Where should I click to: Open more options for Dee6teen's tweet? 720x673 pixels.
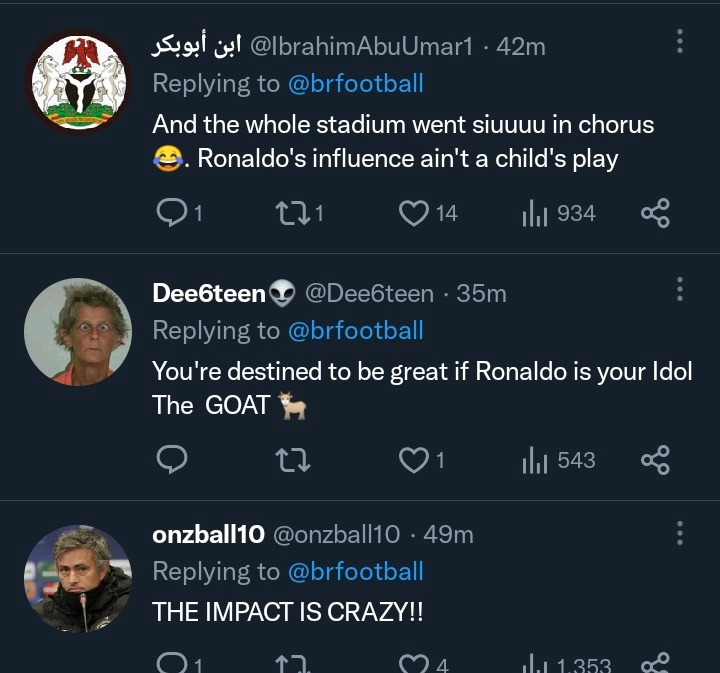680,289
